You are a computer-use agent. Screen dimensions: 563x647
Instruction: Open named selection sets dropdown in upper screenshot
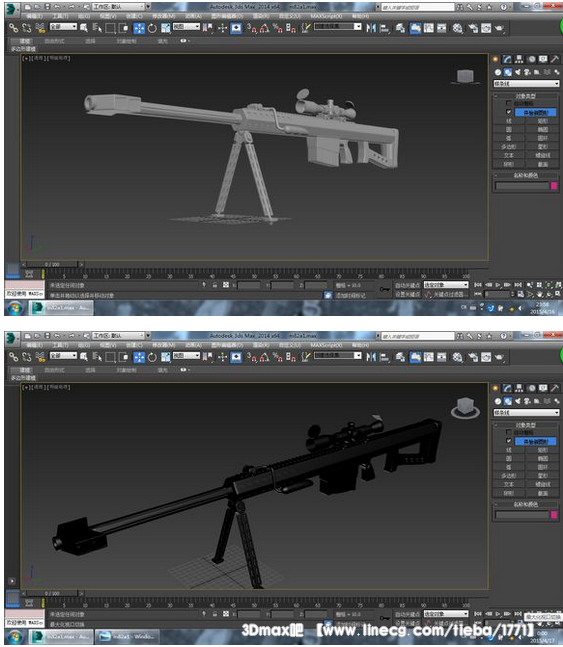click(x=338, y=26)
